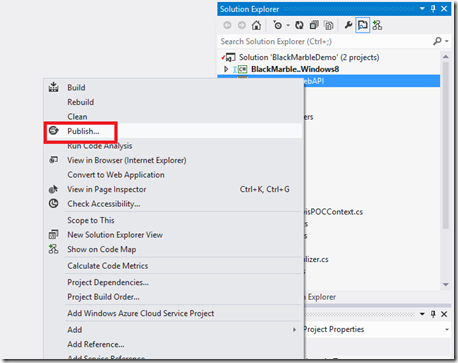Click the scroll-down arrow of Solution Explorer

446,284
